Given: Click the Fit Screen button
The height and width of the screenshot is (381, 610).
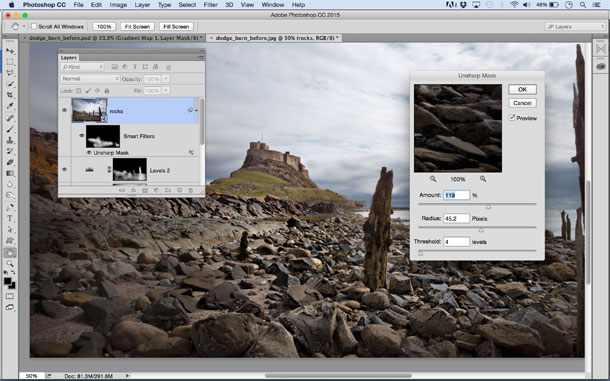Looking at the screenshot, I should [137, 26].
